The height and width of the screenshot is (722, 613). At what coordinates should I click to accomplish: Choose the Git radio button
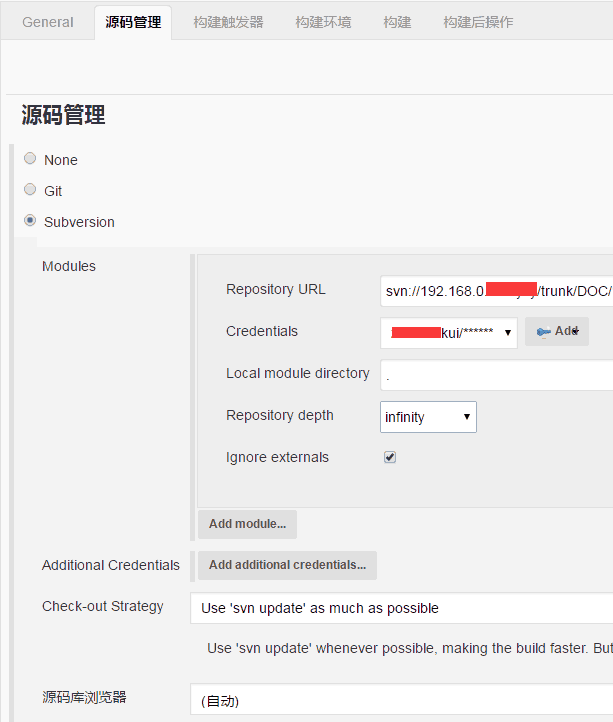tap(30, 189)
